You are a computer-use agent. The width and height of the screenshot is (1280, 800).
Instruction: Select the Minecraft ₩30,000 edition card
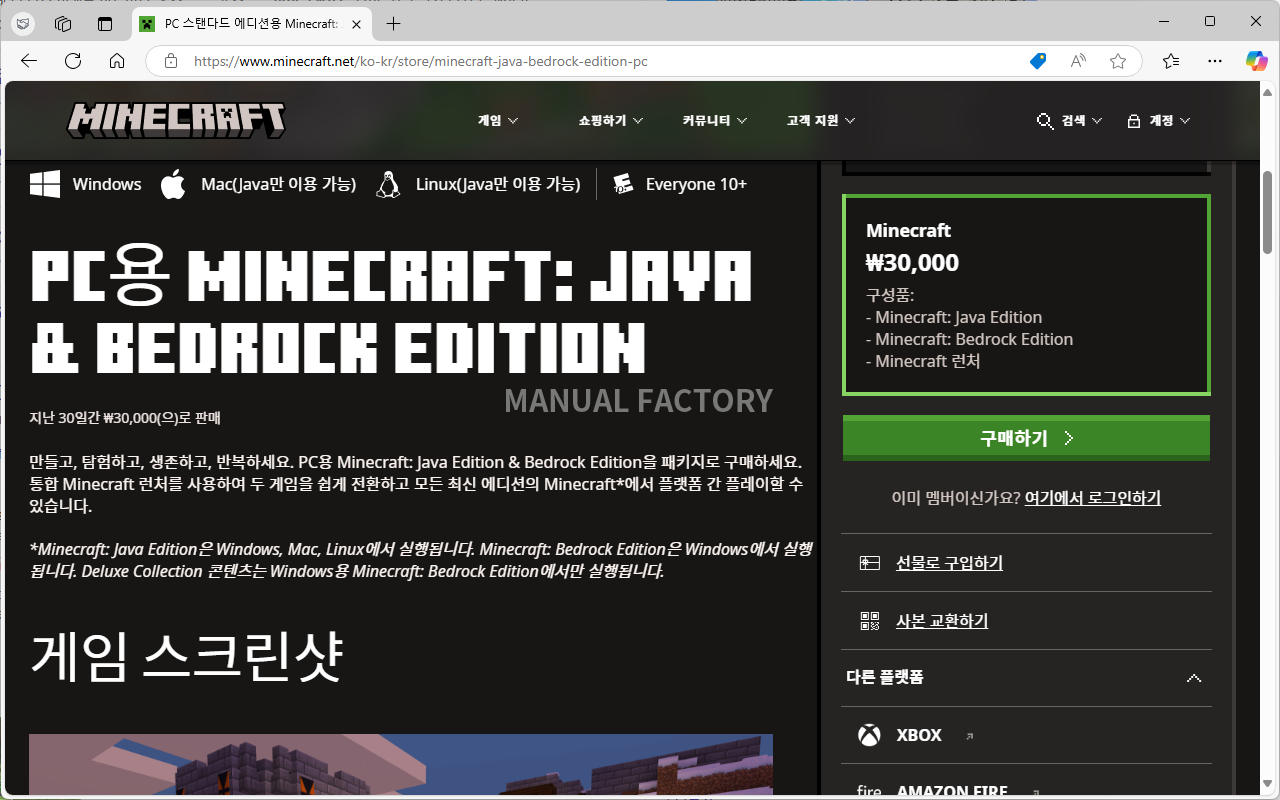click(x=1026, y=295)
